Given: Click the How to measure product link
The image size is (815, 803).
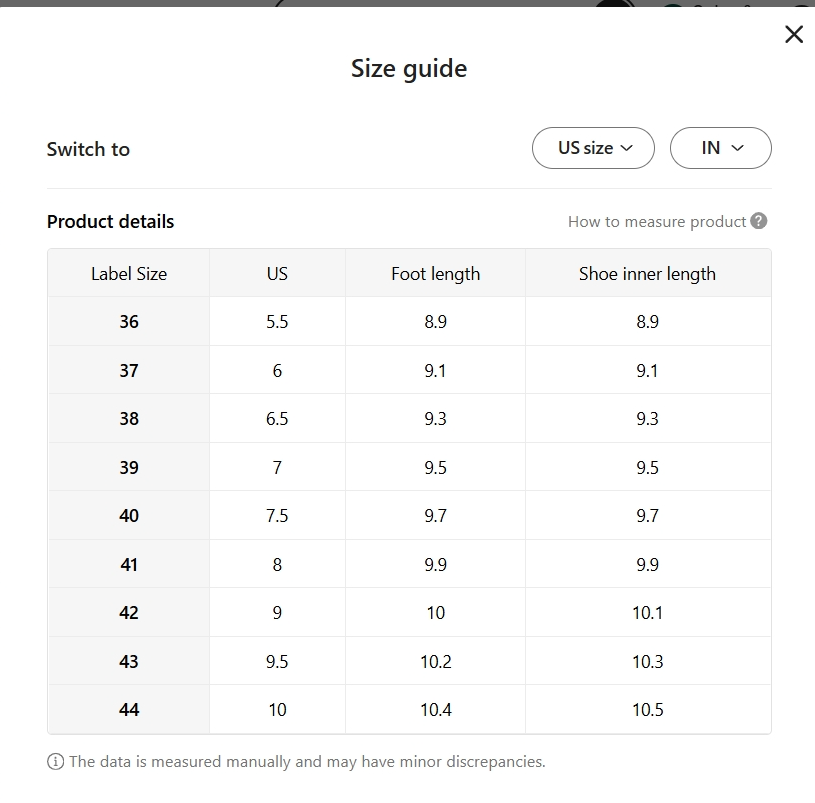Looking at the screenshot, I should (657, 222).
